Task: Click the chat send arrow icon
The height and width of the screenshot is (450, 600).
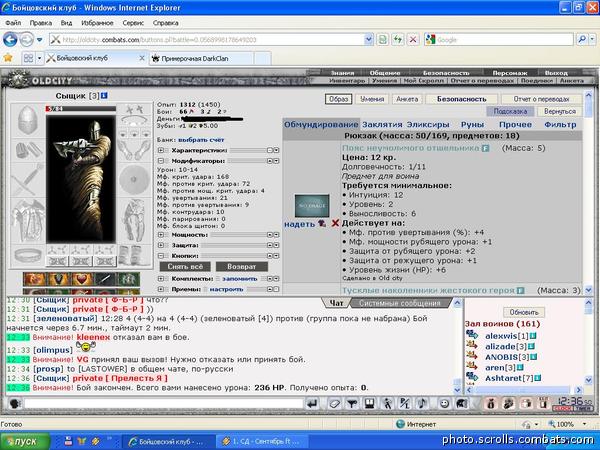Action: 313,403
